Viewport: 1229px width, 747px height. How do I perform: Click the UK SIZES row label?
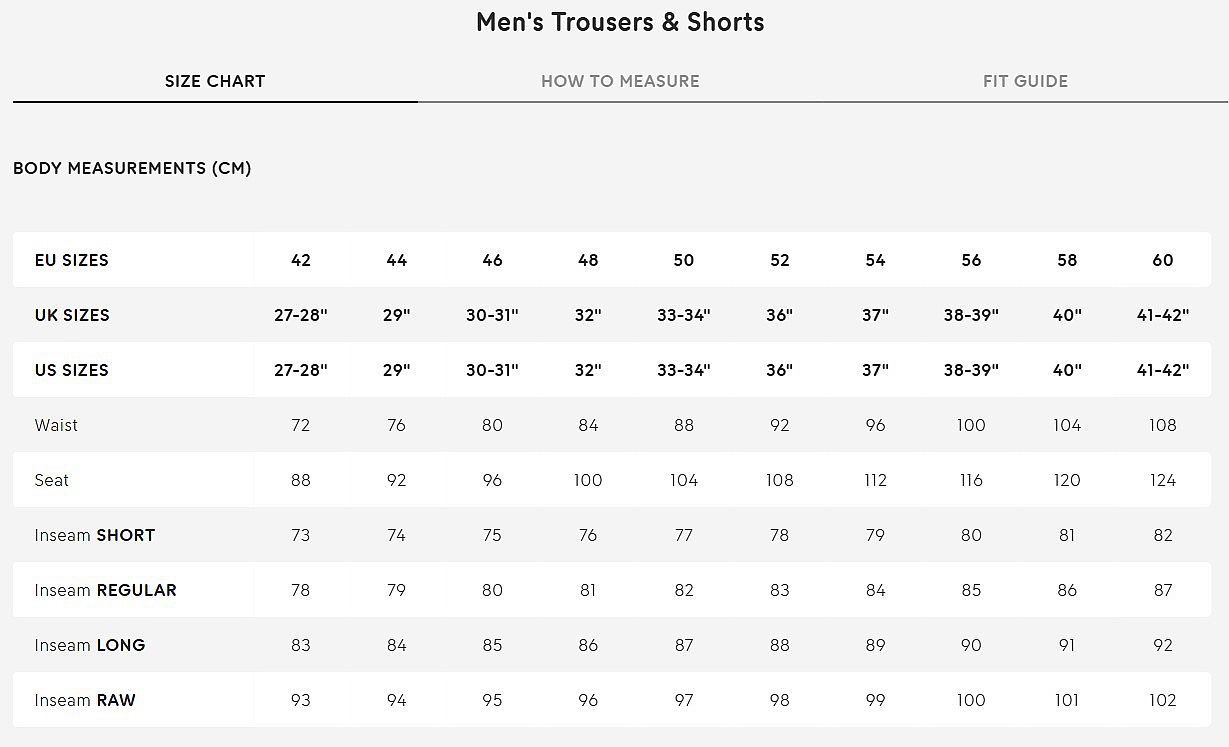coord(71,315)
